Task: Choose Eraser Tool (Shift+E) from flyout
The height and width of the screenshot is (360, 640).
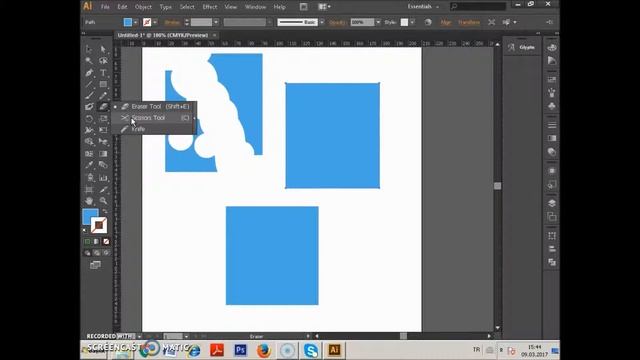Action: tap(153, 107)
